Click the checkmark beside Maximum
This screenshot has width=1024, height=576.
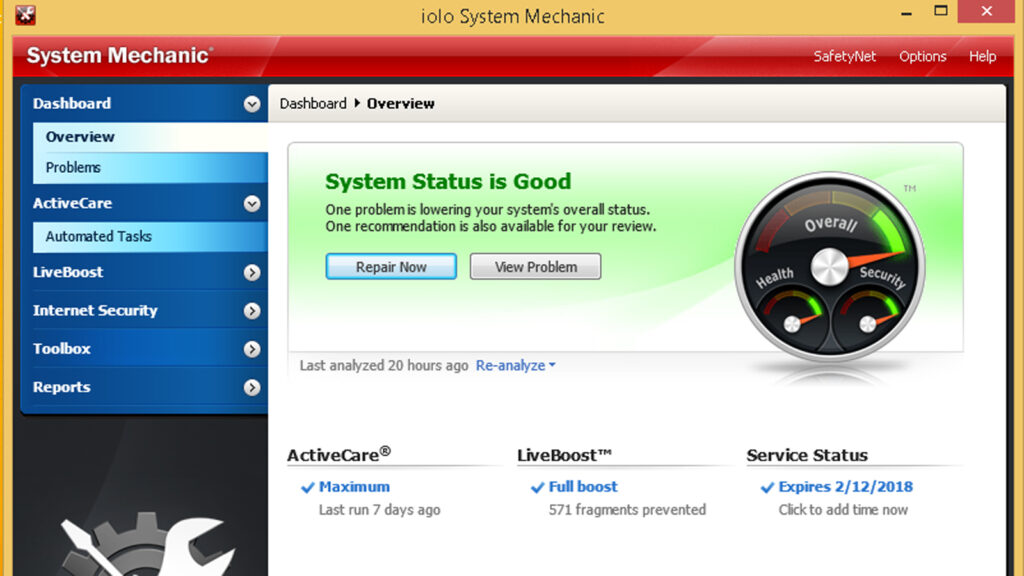(x=308, y=487)
